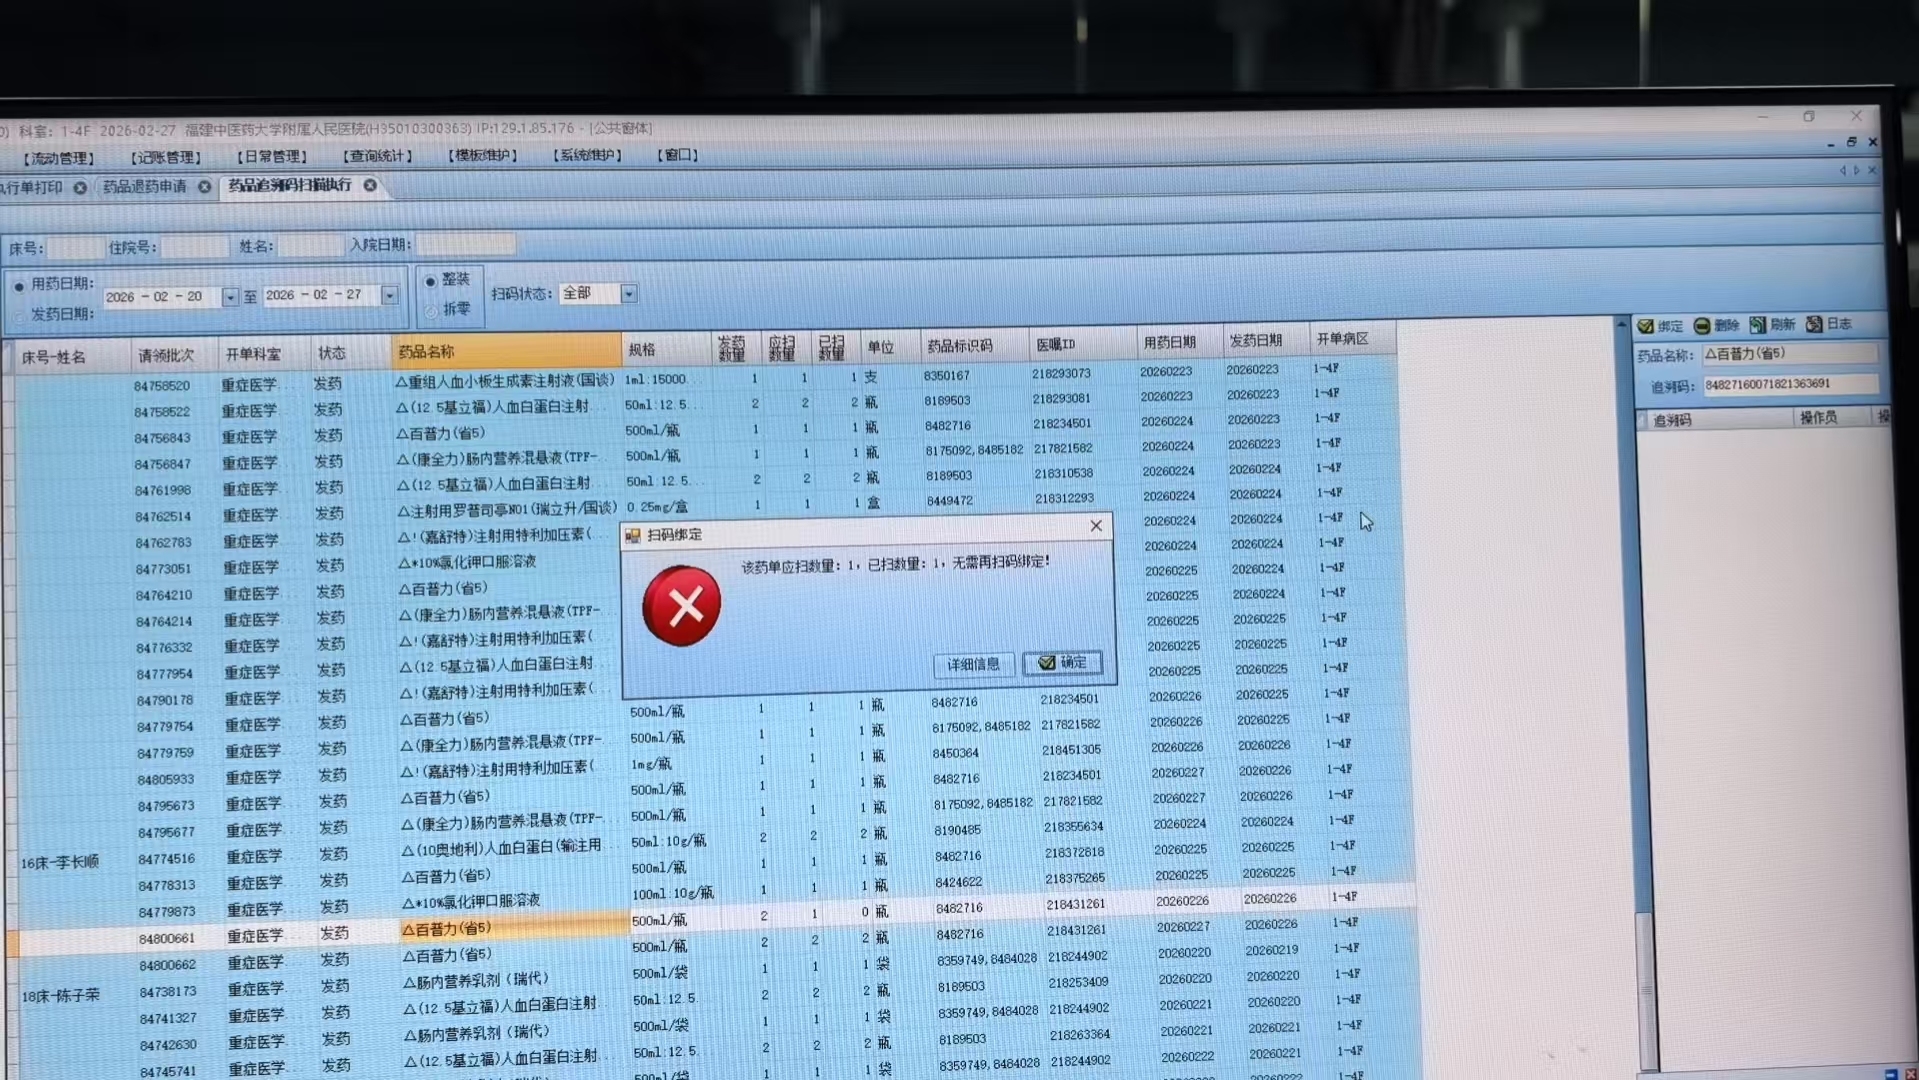
Task: Click into the 床号 input field
Action: [x=75, y=248]
